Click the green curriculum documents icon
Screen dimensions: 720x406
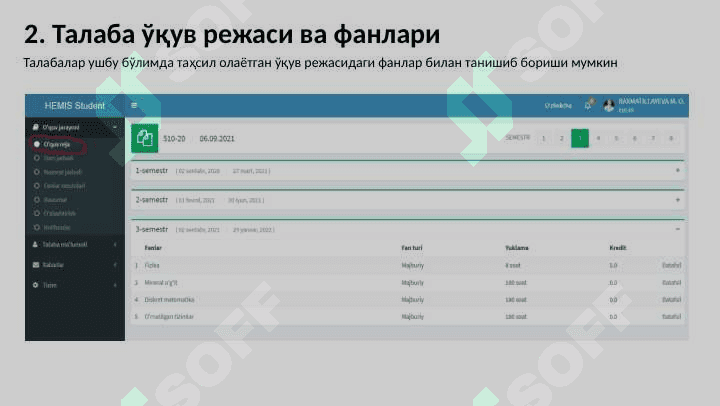[x=145, y=138]
